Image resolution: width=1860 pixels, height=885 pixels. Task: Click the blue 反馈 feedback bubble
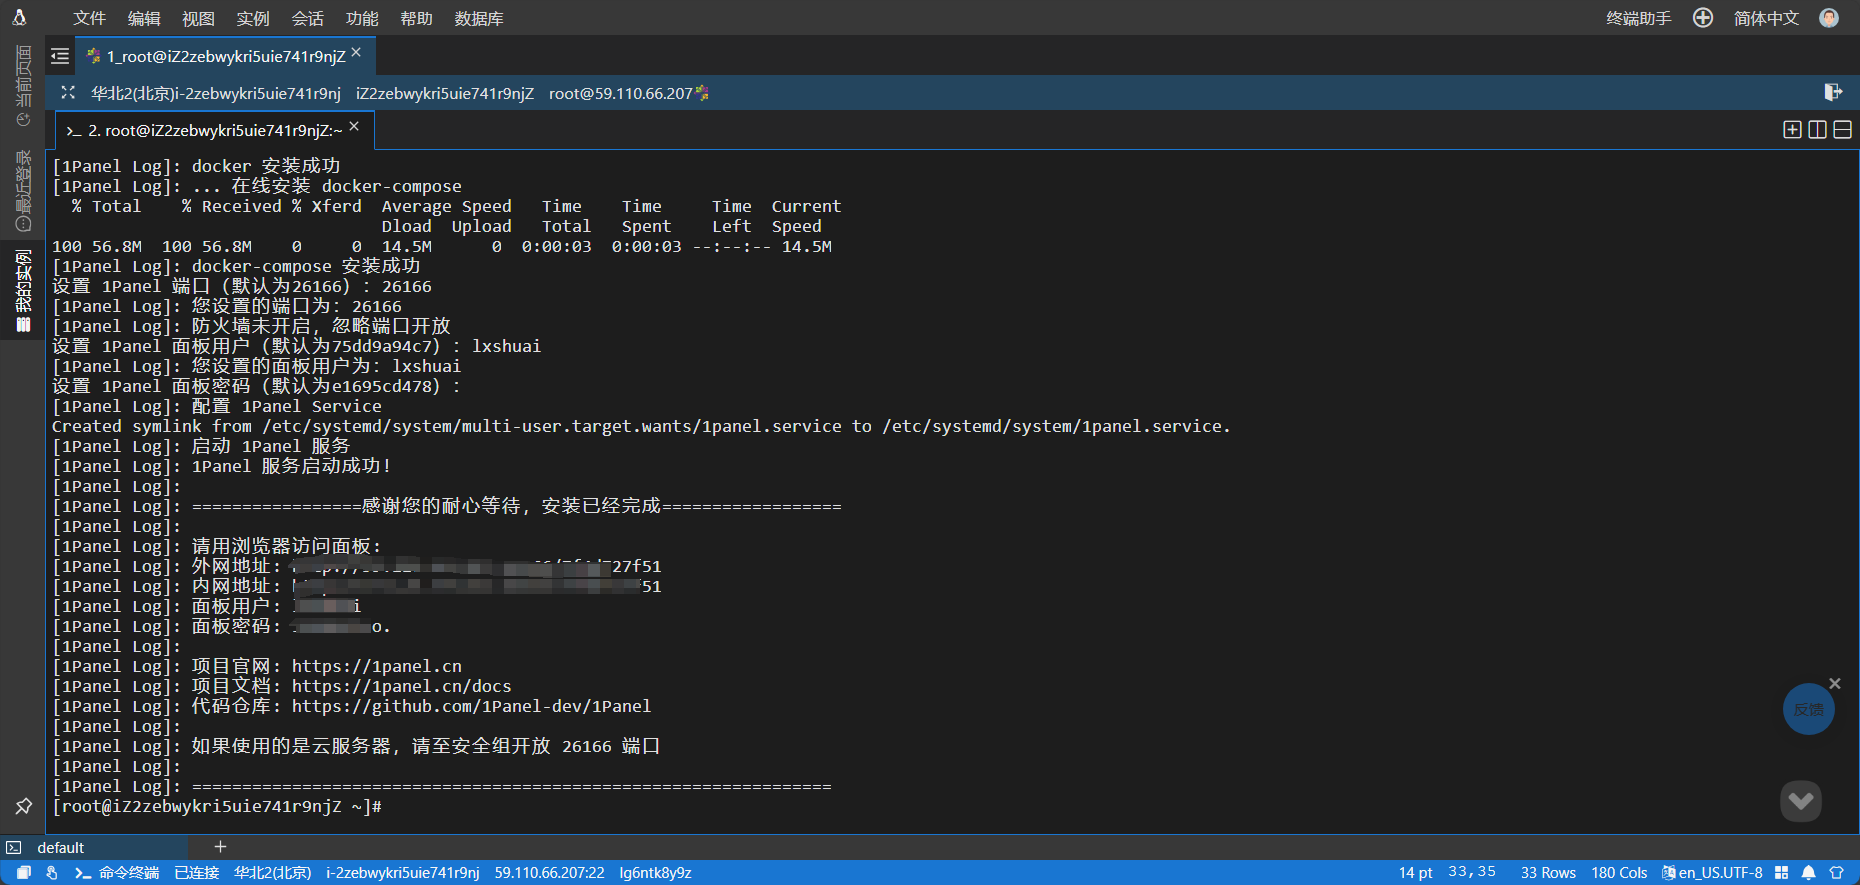(1808, 709)
